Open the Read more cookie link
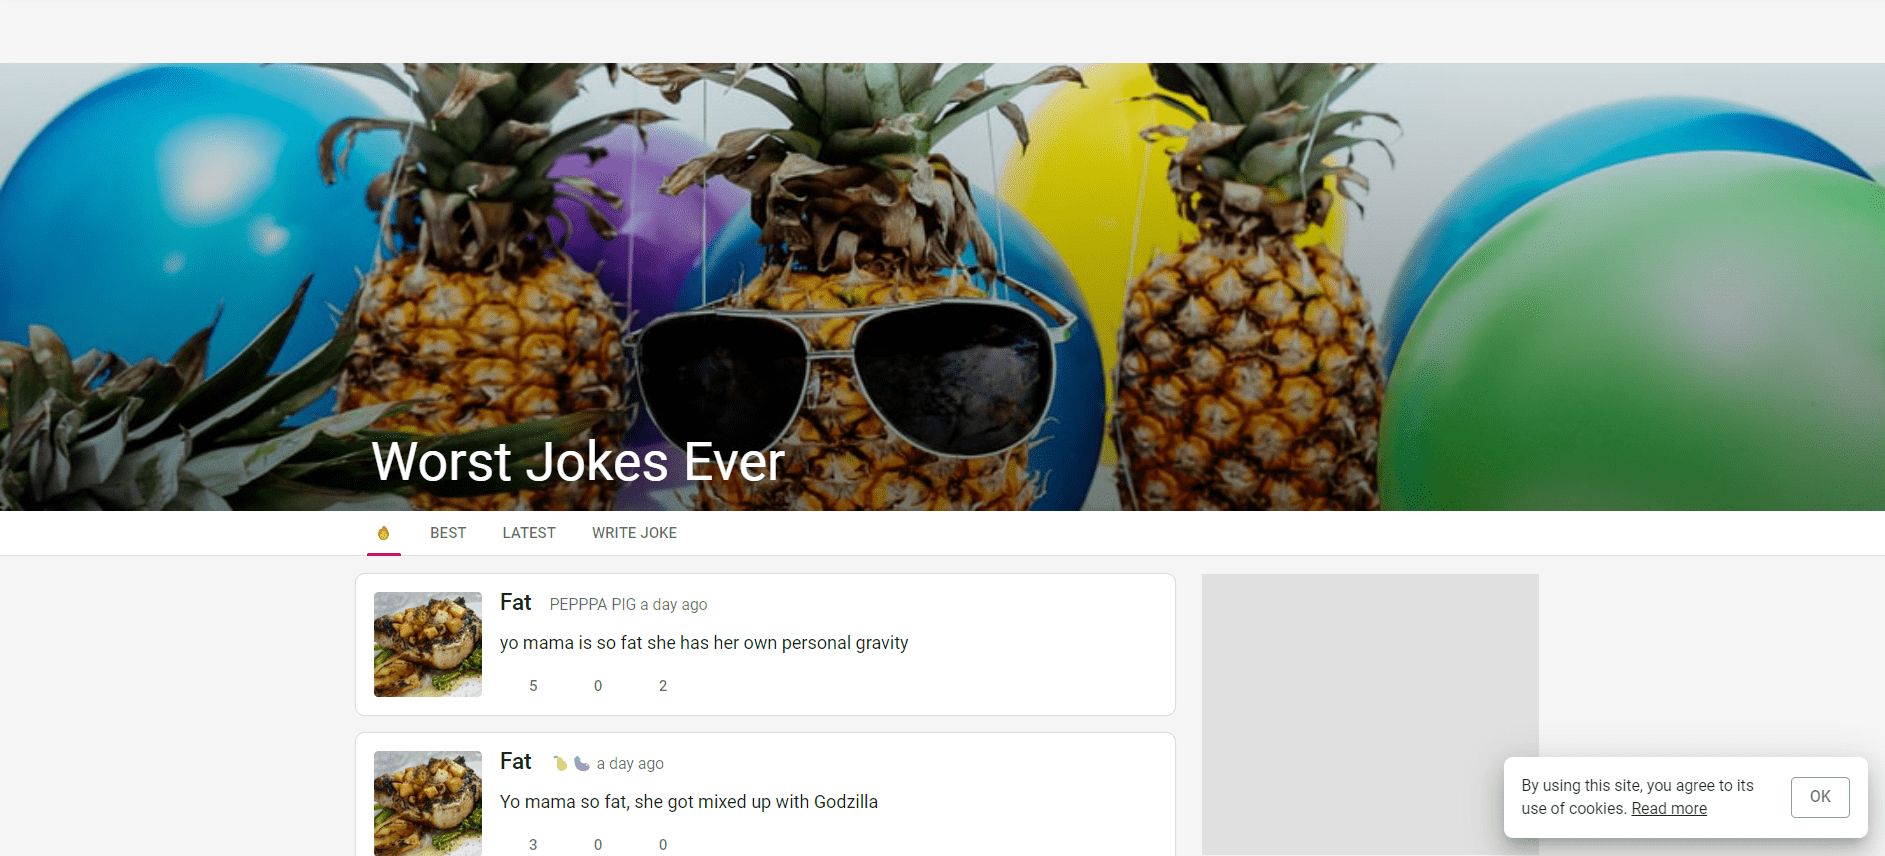The image size is (1885, 856). (1669, 809)
